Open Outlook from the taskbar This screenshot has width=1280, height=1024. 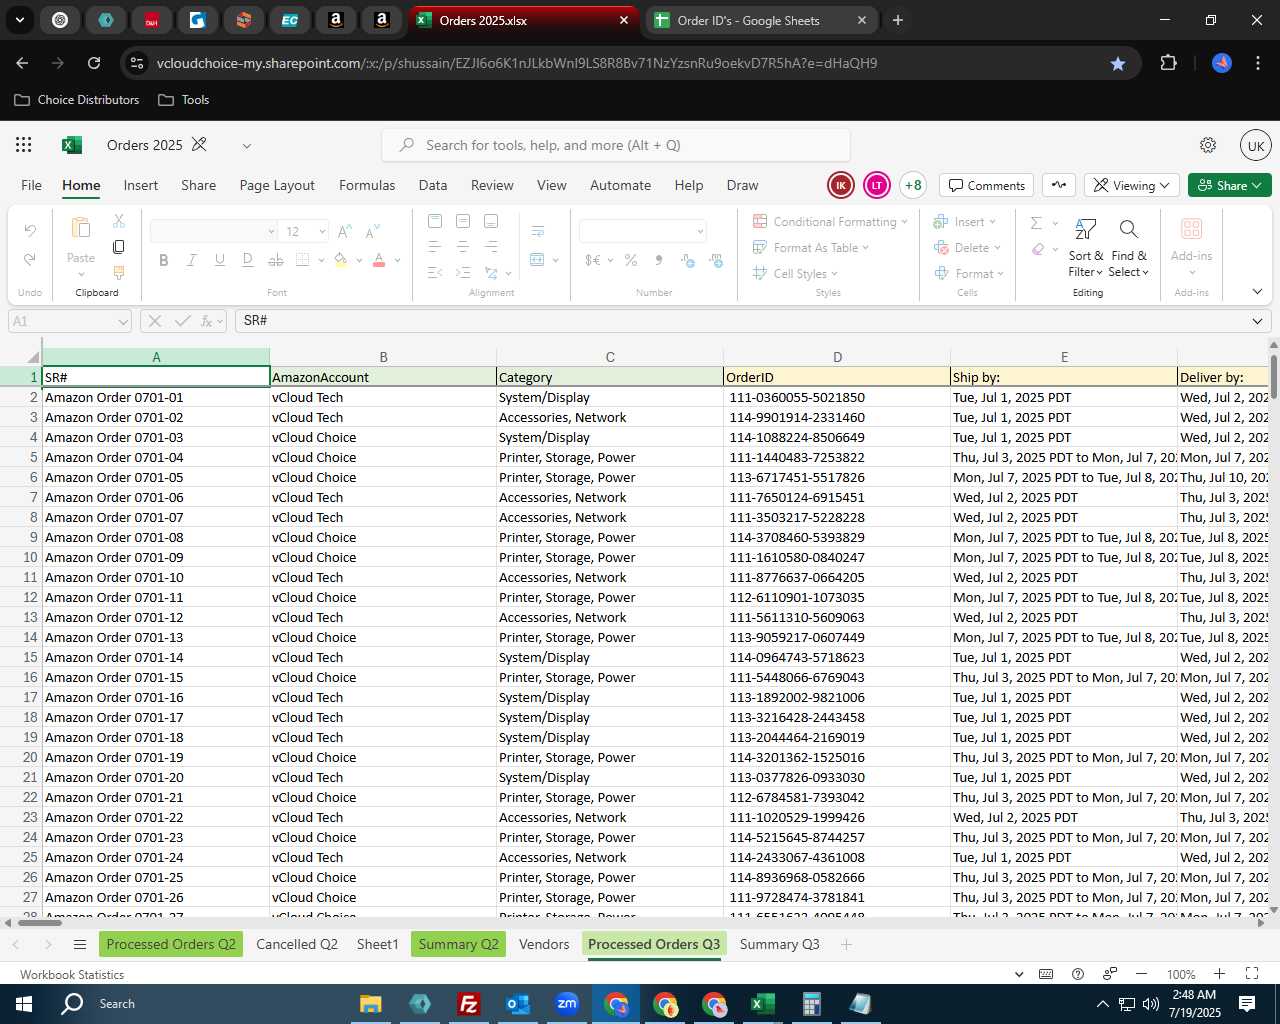pyautogui.click(x=518, y=1004)
